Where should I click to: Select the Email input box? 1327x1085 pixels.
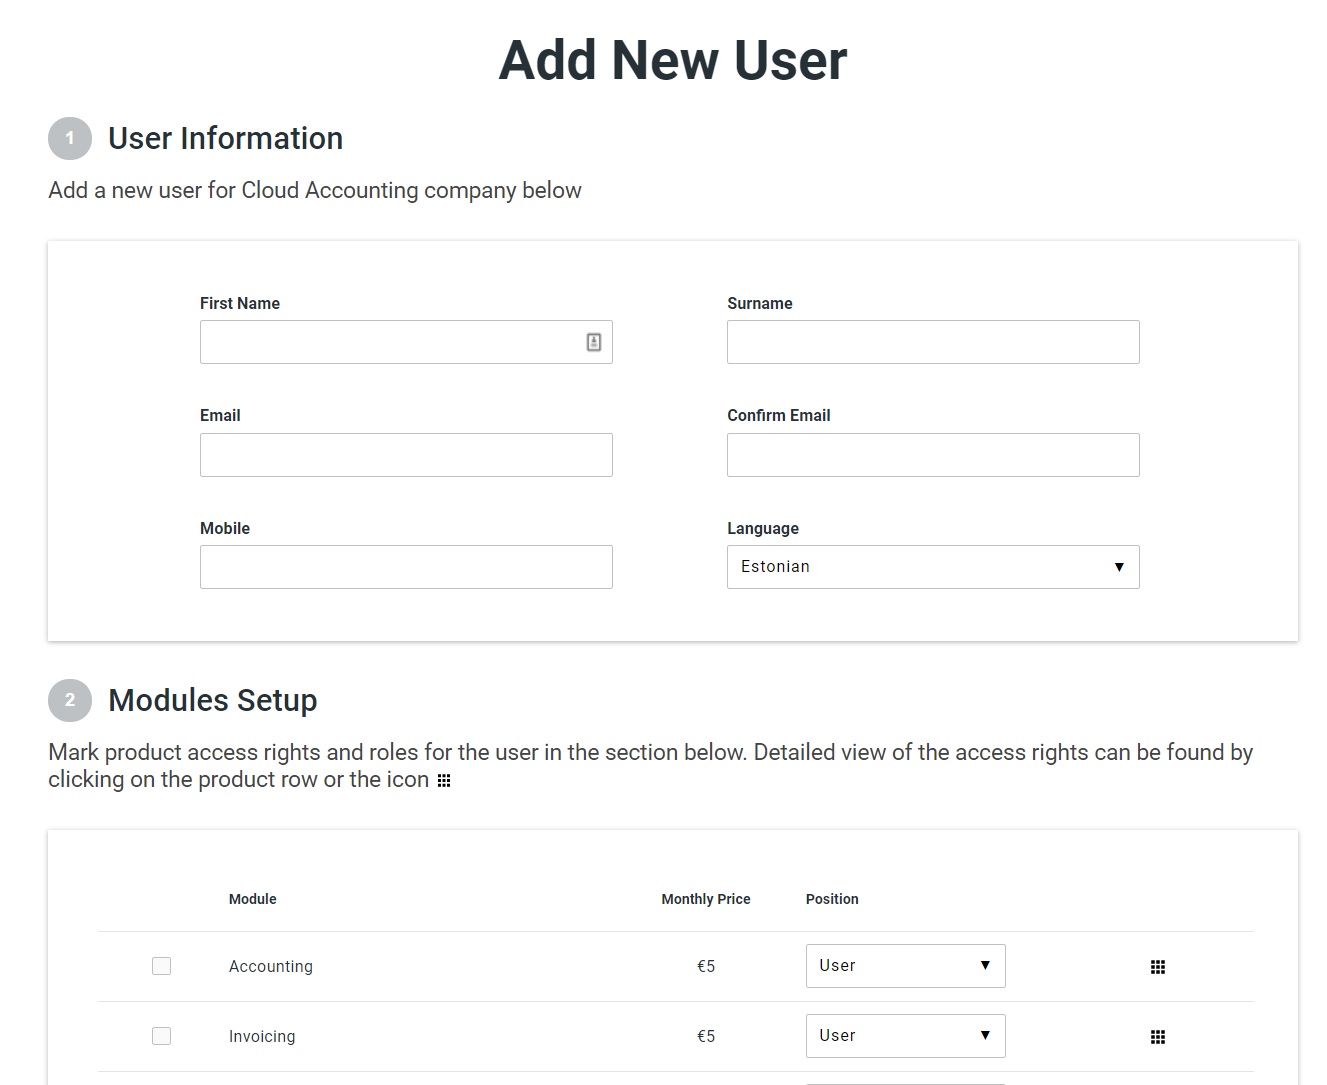(406, 455)
